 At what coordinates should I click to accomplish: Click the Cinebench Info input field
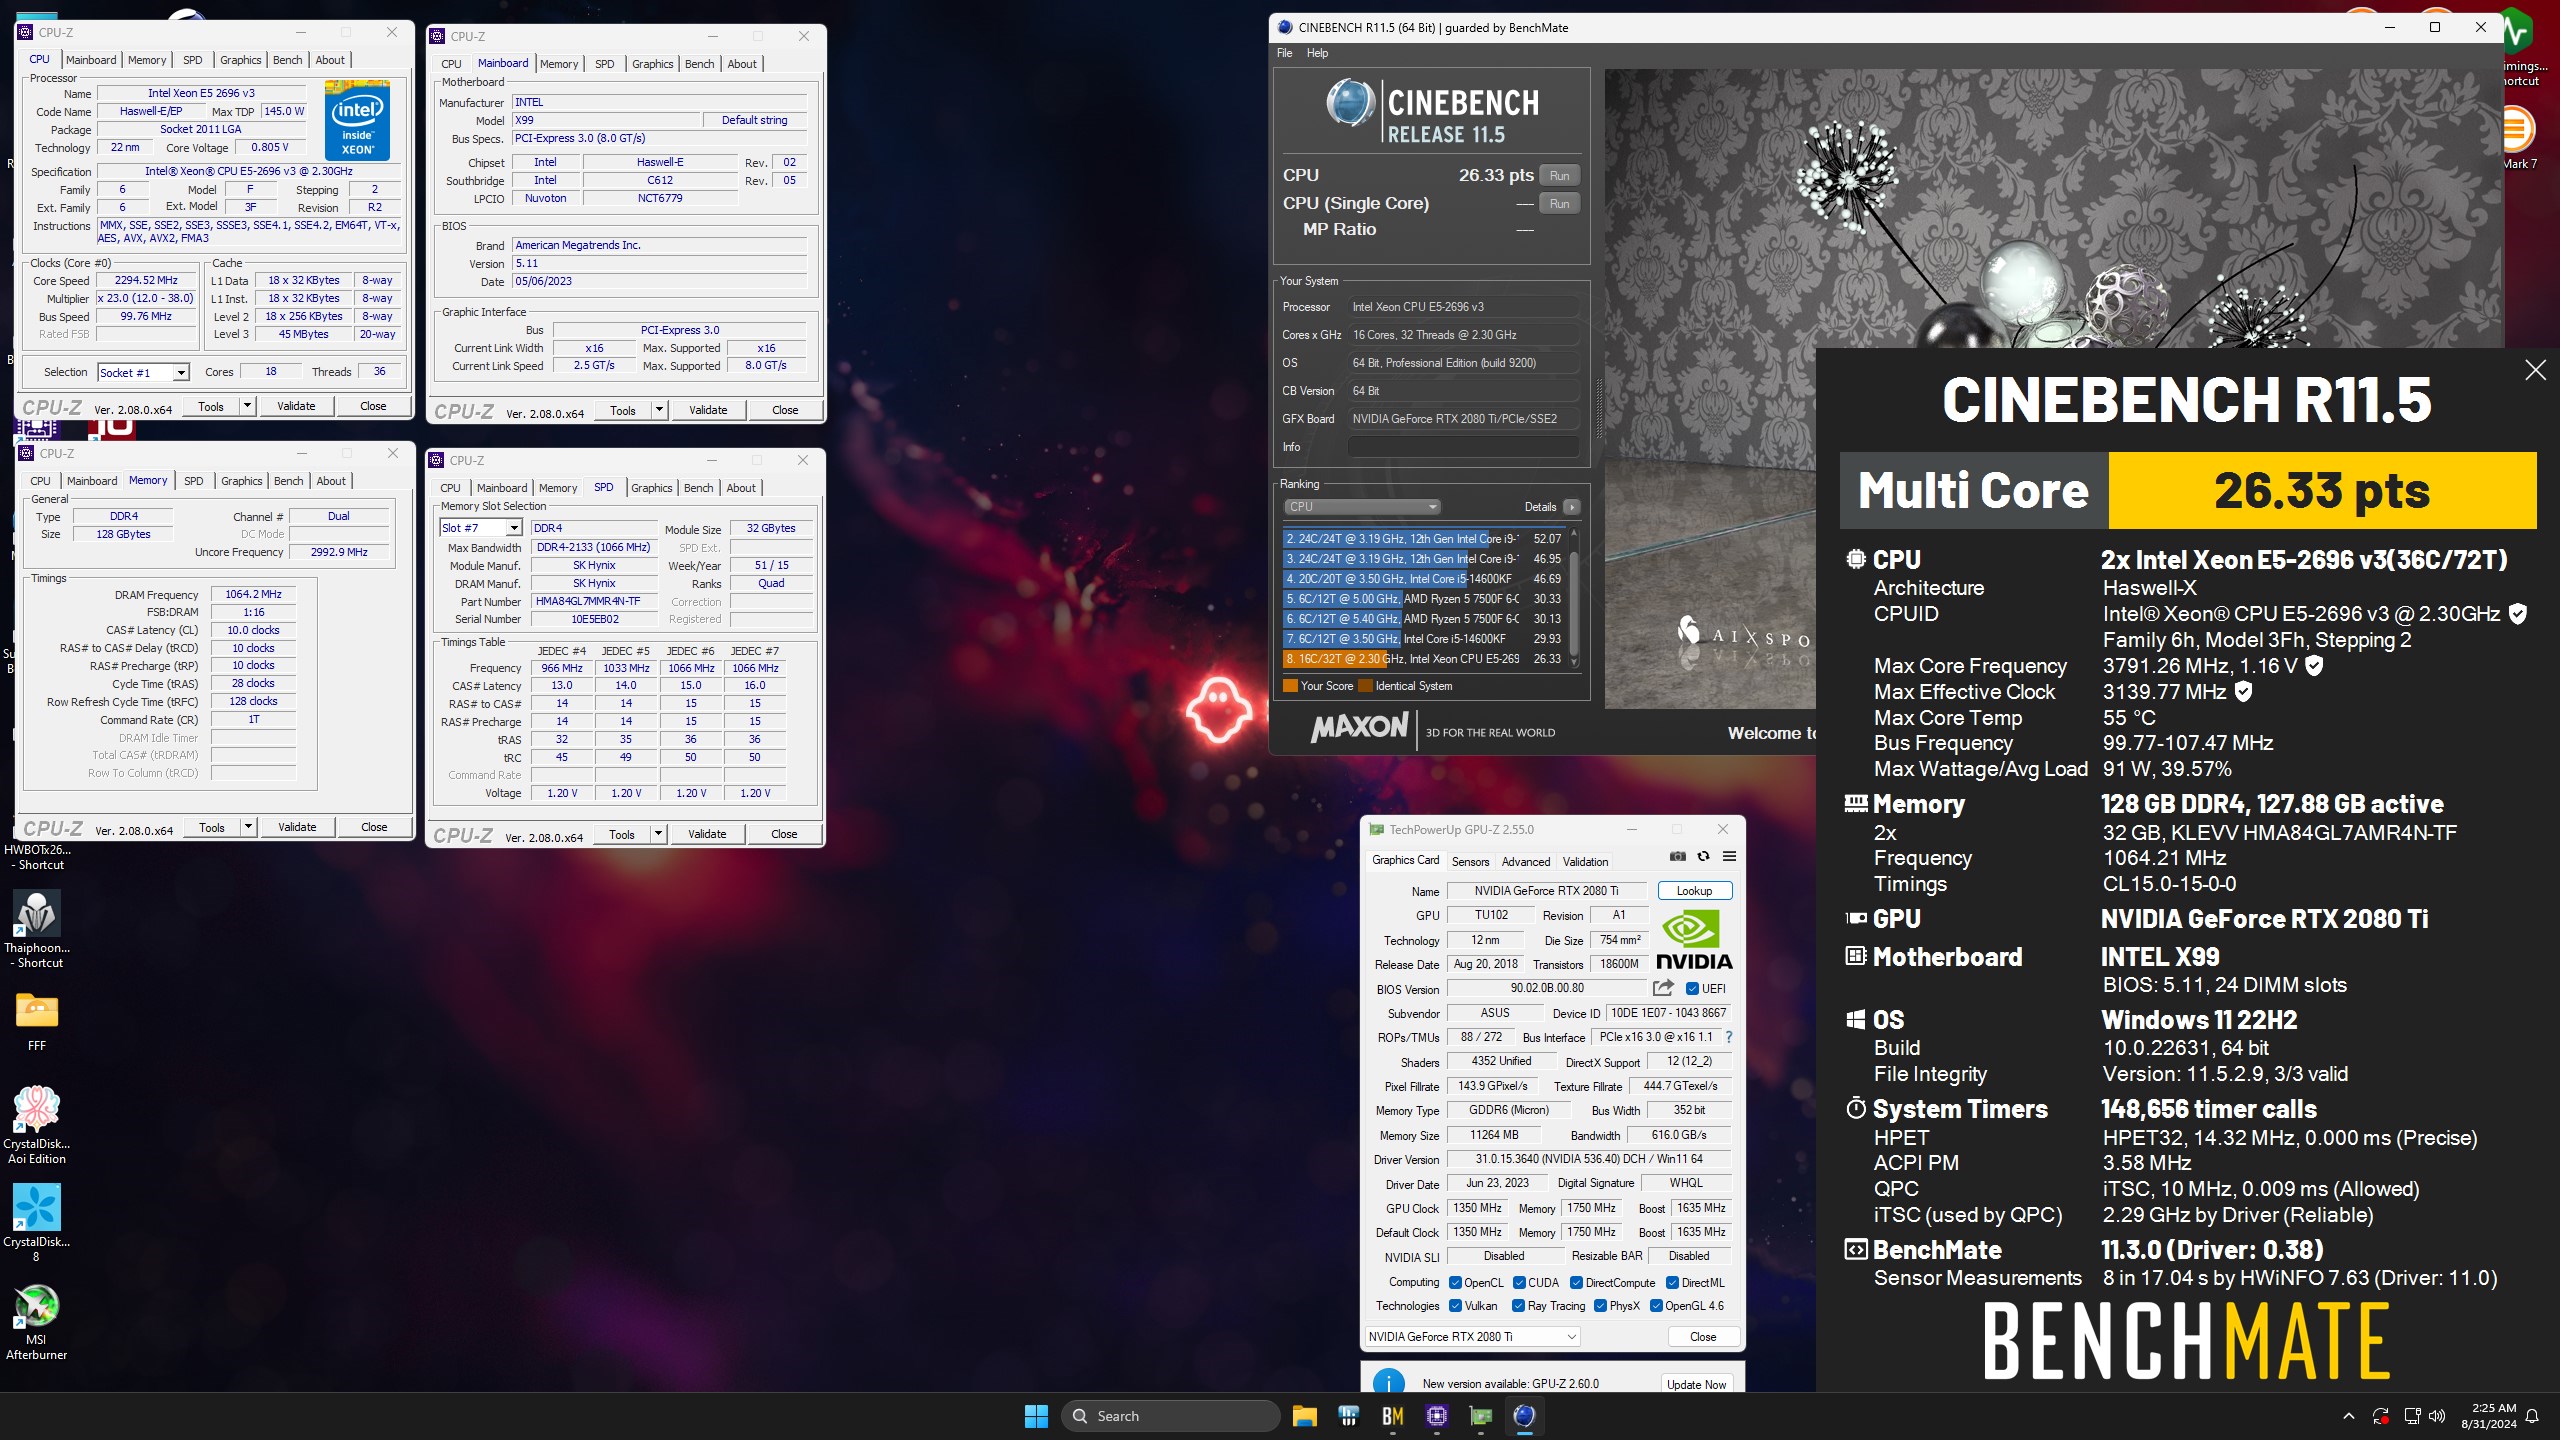(1464, 447)
